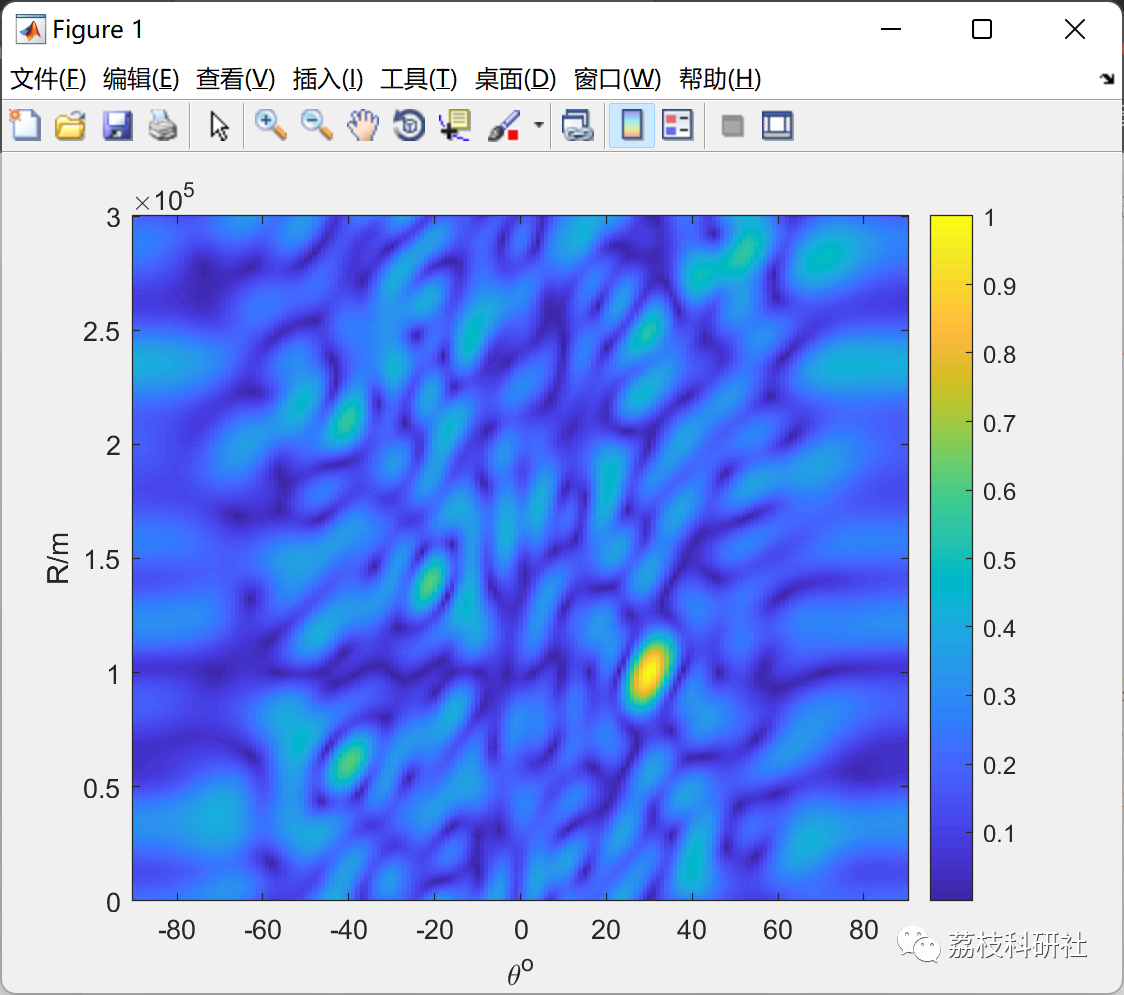Minimize the Figure 1 window
Viewport: 1124px width, 995px height.
[890, 29]
